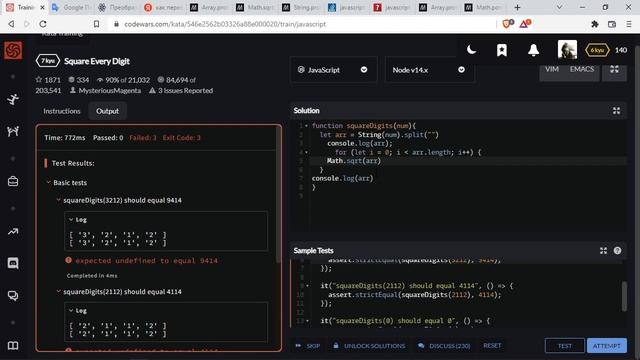
Task: Open the Codewars logo home link
Action: click(x=13, y=51)
